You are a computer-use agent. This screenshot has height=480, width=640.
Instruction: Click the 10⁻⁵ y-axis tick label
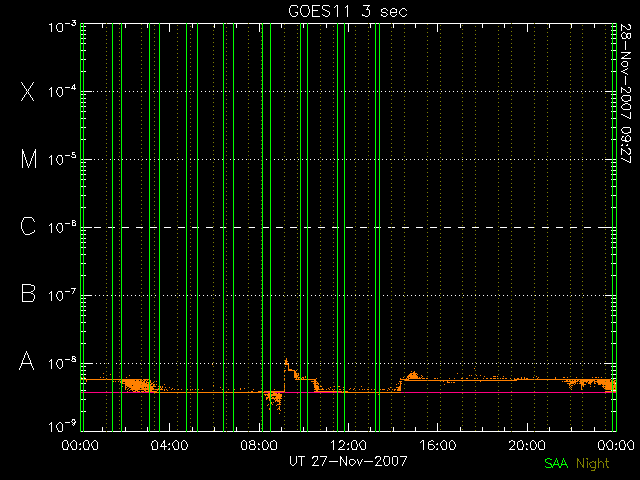coord(62,159)
